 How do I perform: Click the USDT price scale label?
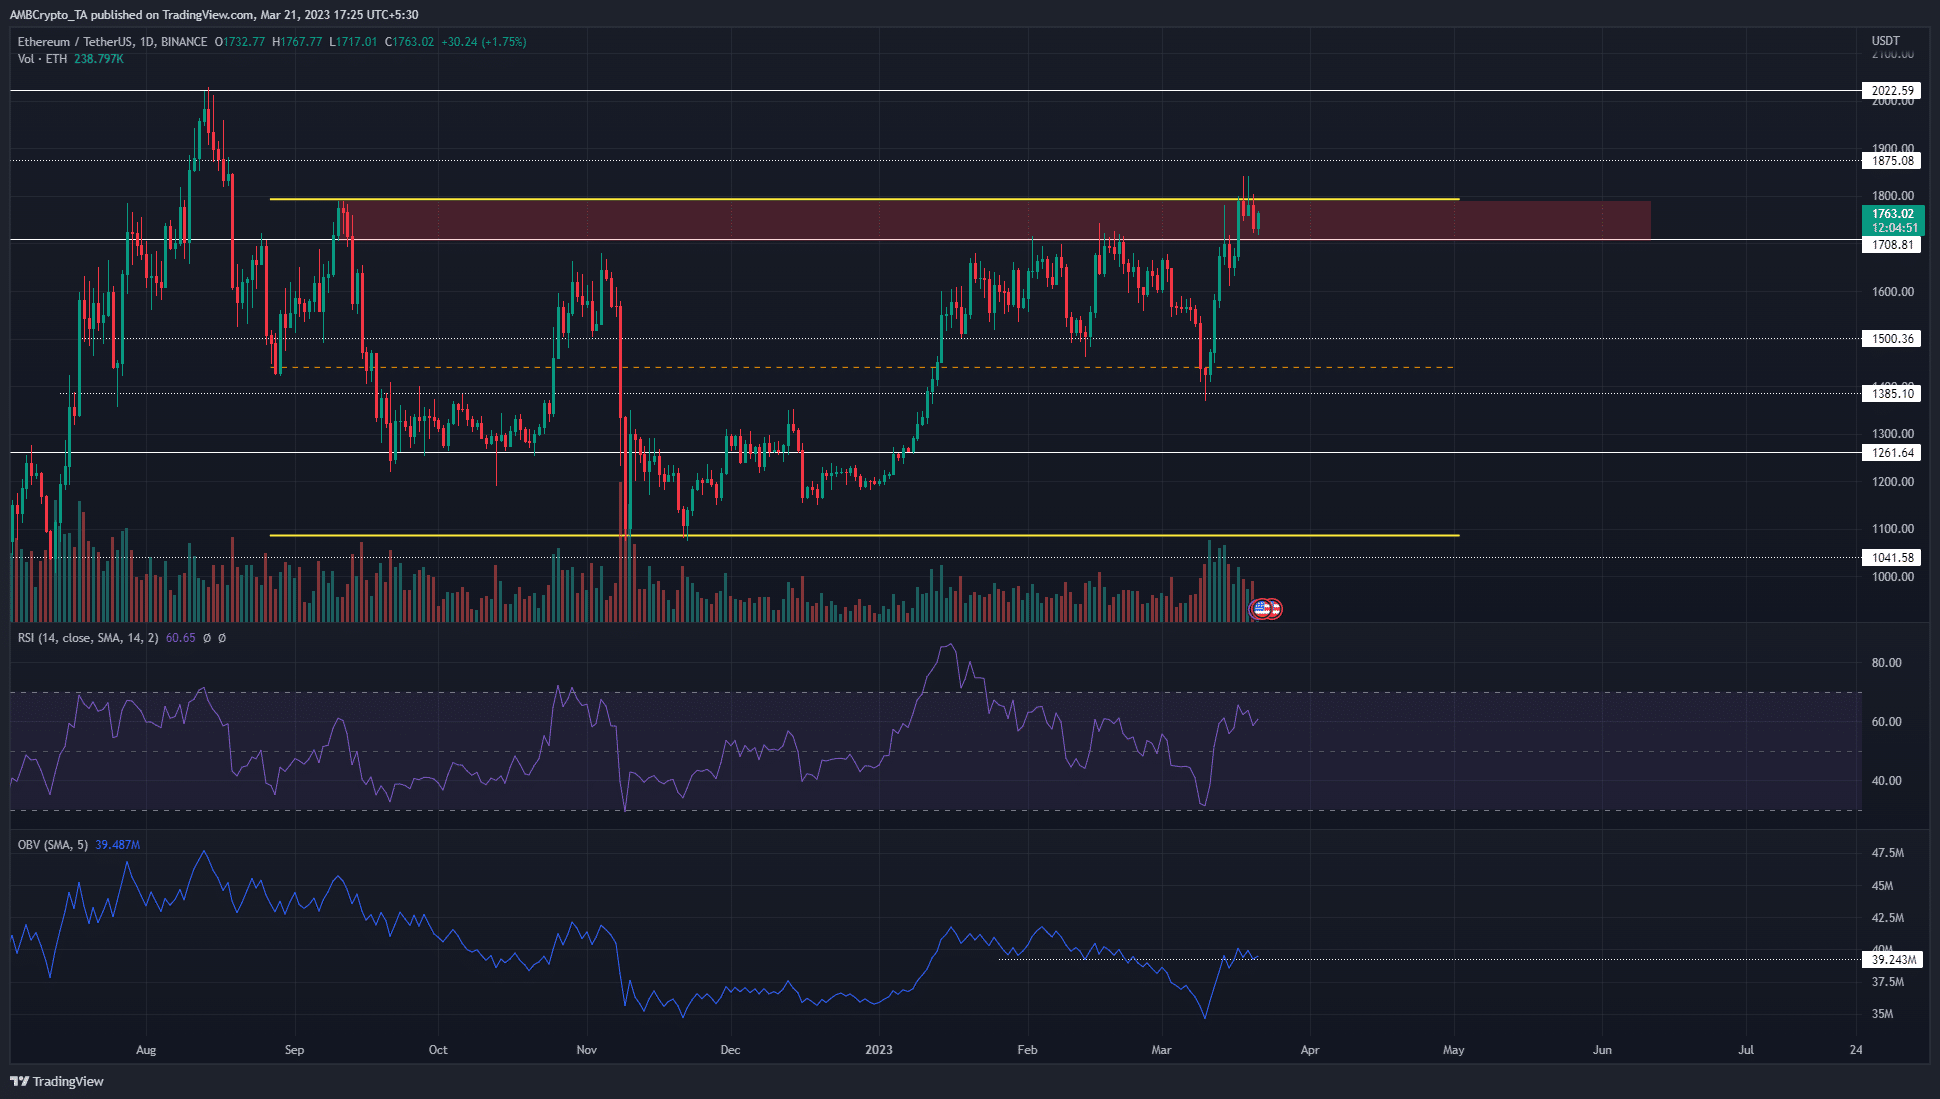pyautogui.click(x=1885, y=40)
